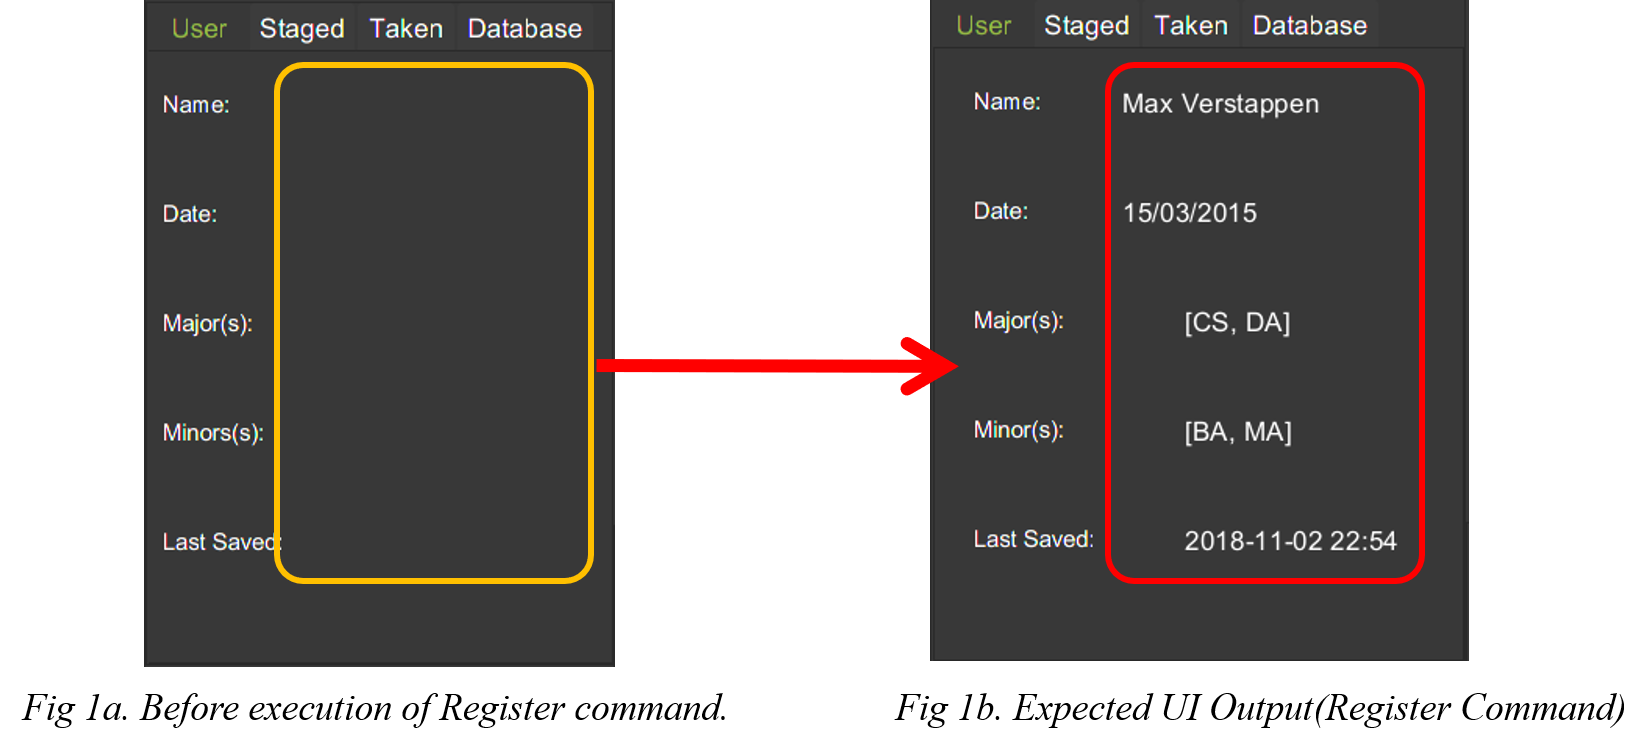The width and height of the screenshot is (1650, 752).
Task: Click Name: label in Fig 1a panel
Action: (196, 105)
